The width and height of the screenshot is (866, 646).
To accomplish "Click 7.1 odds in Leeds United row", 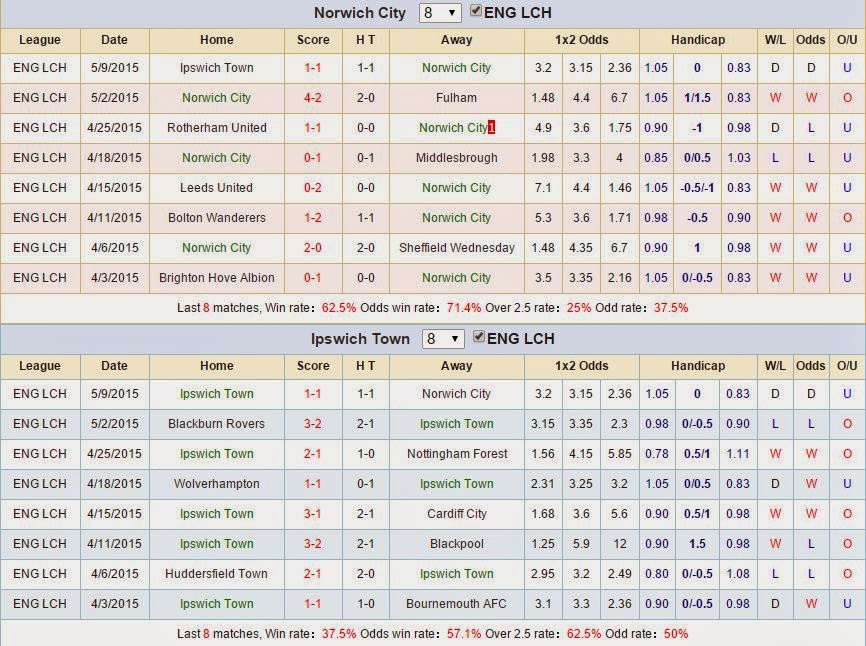I will tap(543, 188).
